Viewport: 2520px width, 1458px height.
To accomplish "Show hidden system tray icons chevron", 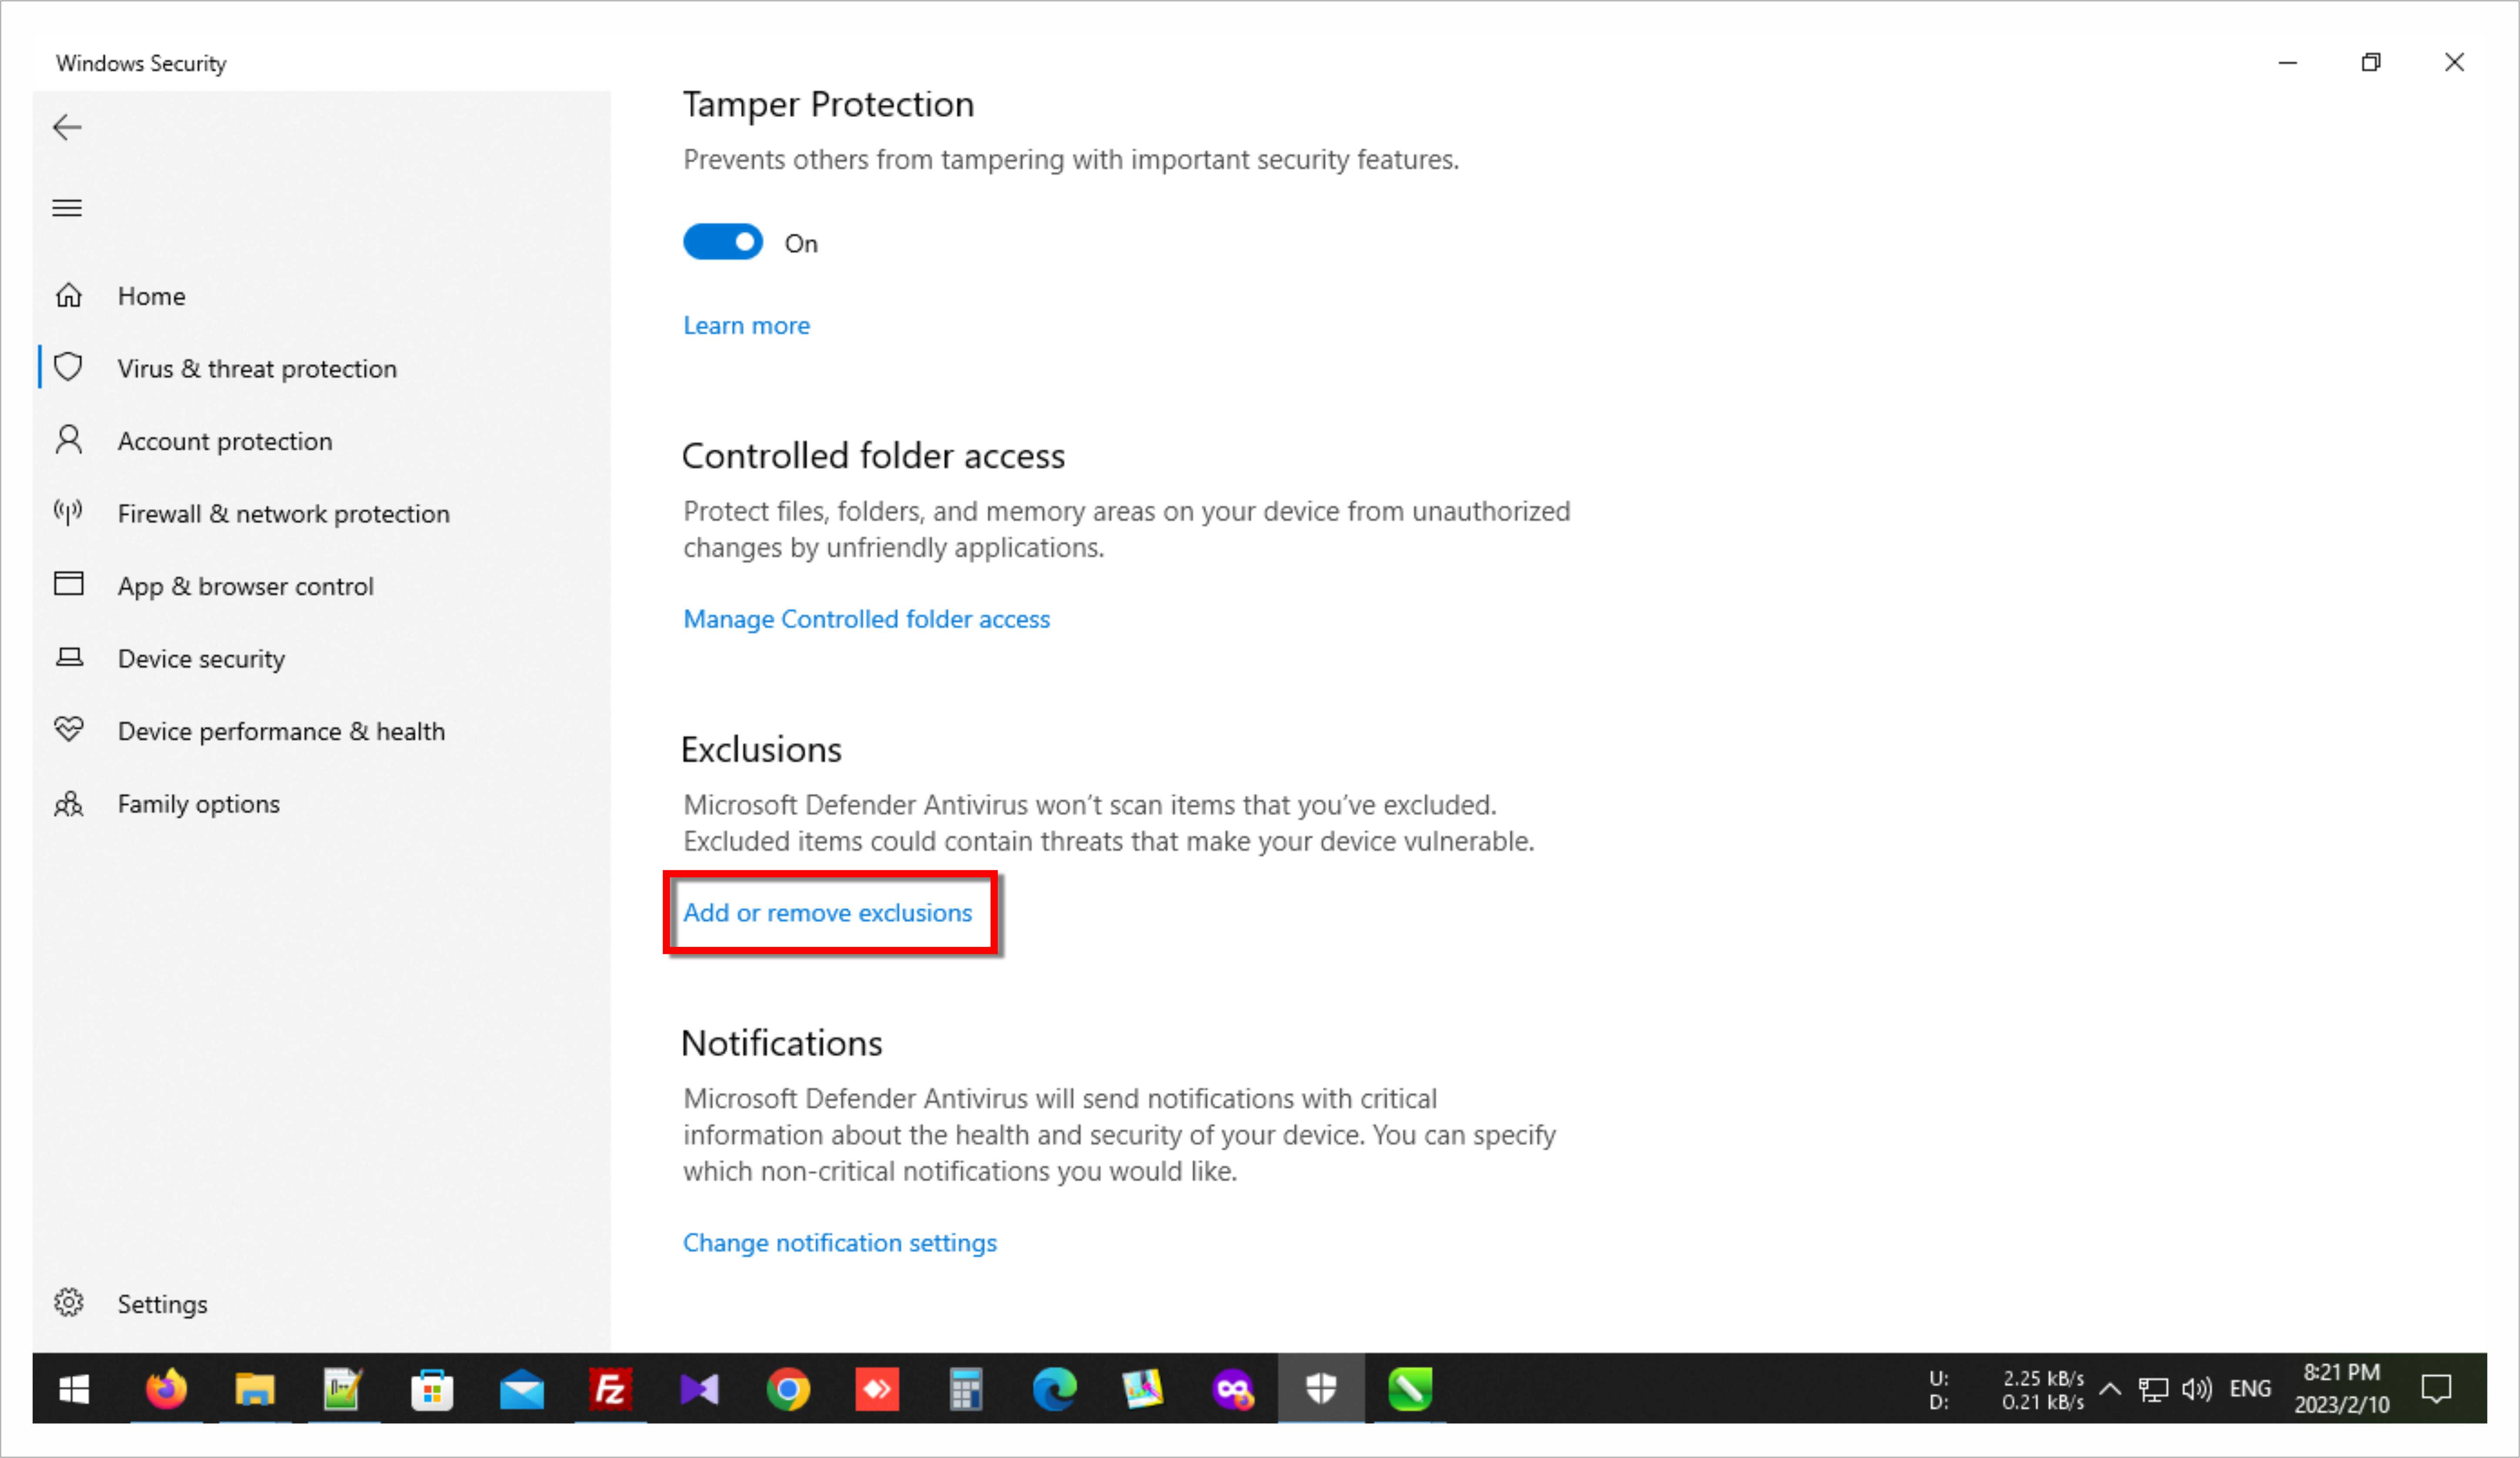I will click(x=2110, y=1388).
